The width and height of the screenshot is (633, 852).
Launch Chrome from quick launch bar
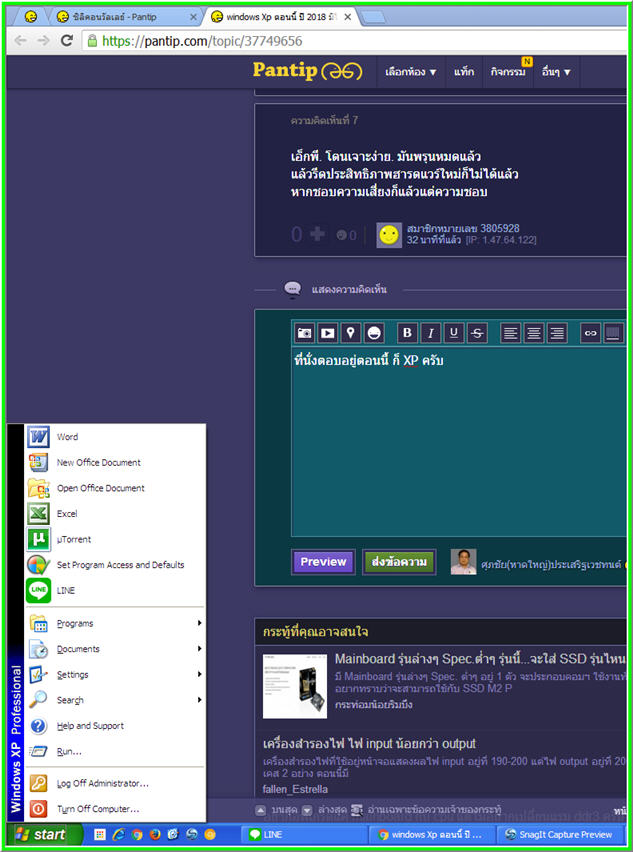tap(137, 835)
